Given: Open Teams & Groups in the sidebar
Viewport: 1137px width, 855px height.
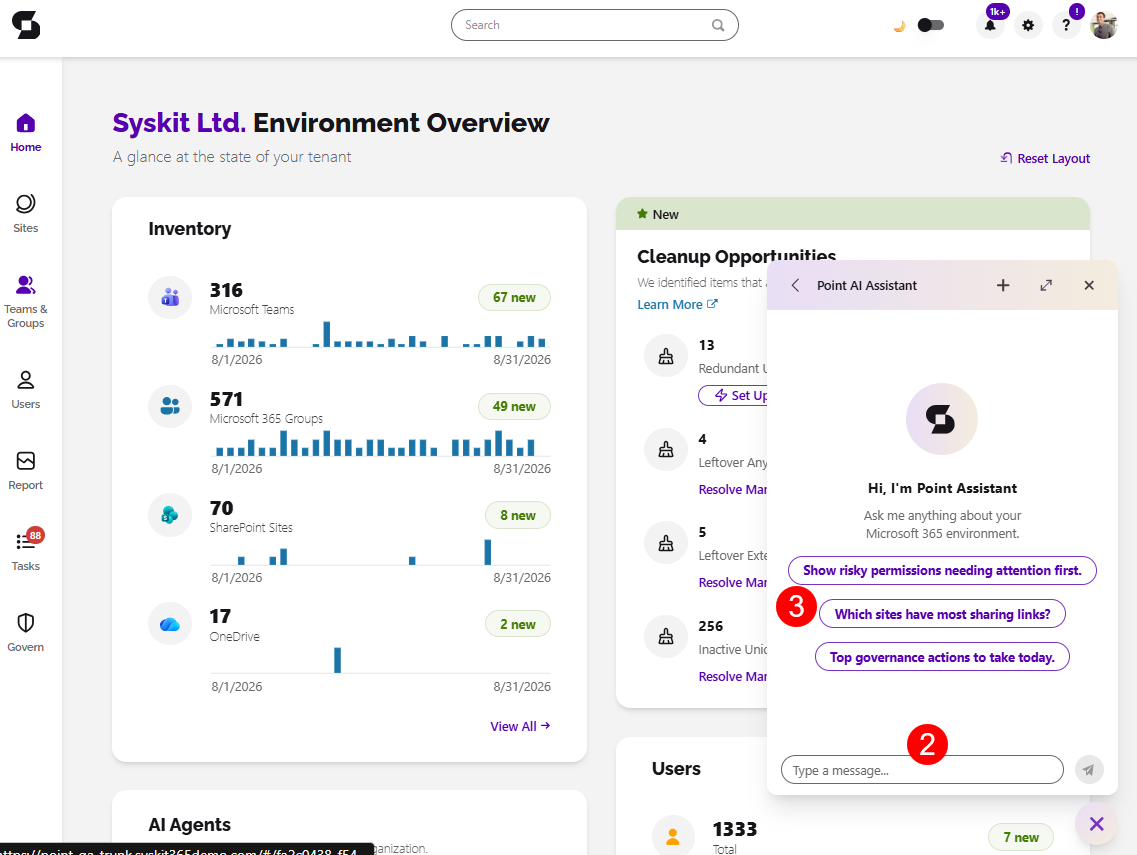Looking at the screenshot, I should (x=25, y=301).
